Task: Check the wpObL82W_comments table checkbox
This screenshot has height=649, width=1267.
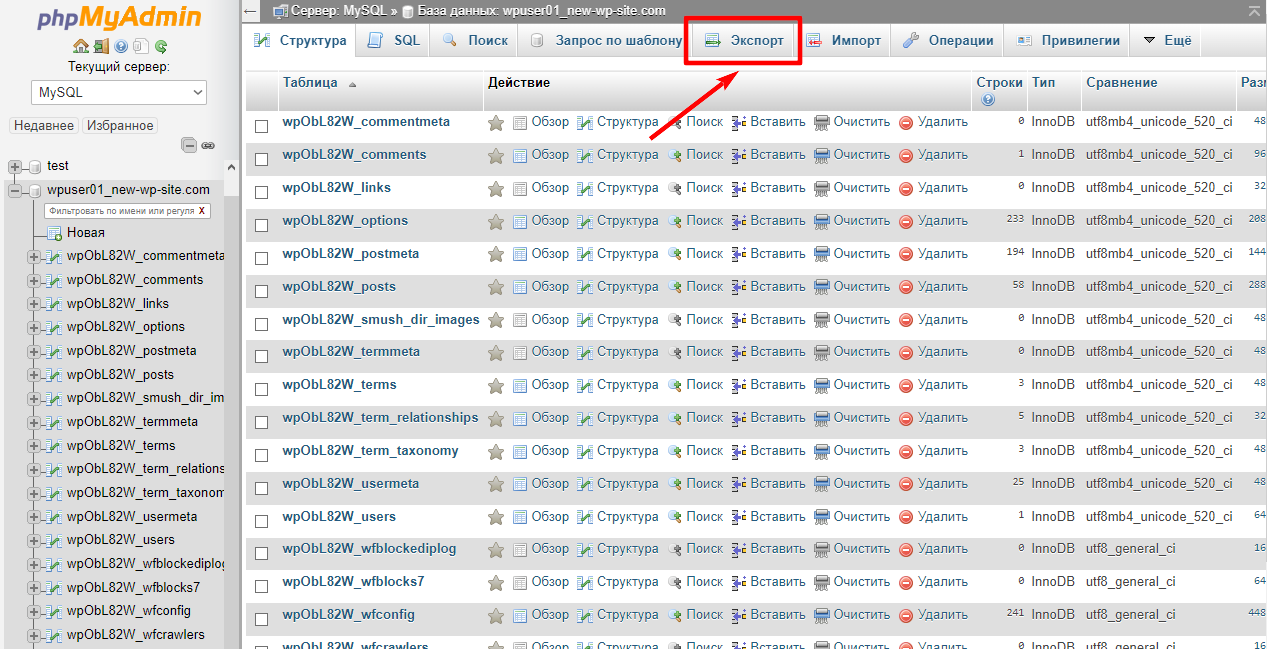Action: (x=262, y=159)
